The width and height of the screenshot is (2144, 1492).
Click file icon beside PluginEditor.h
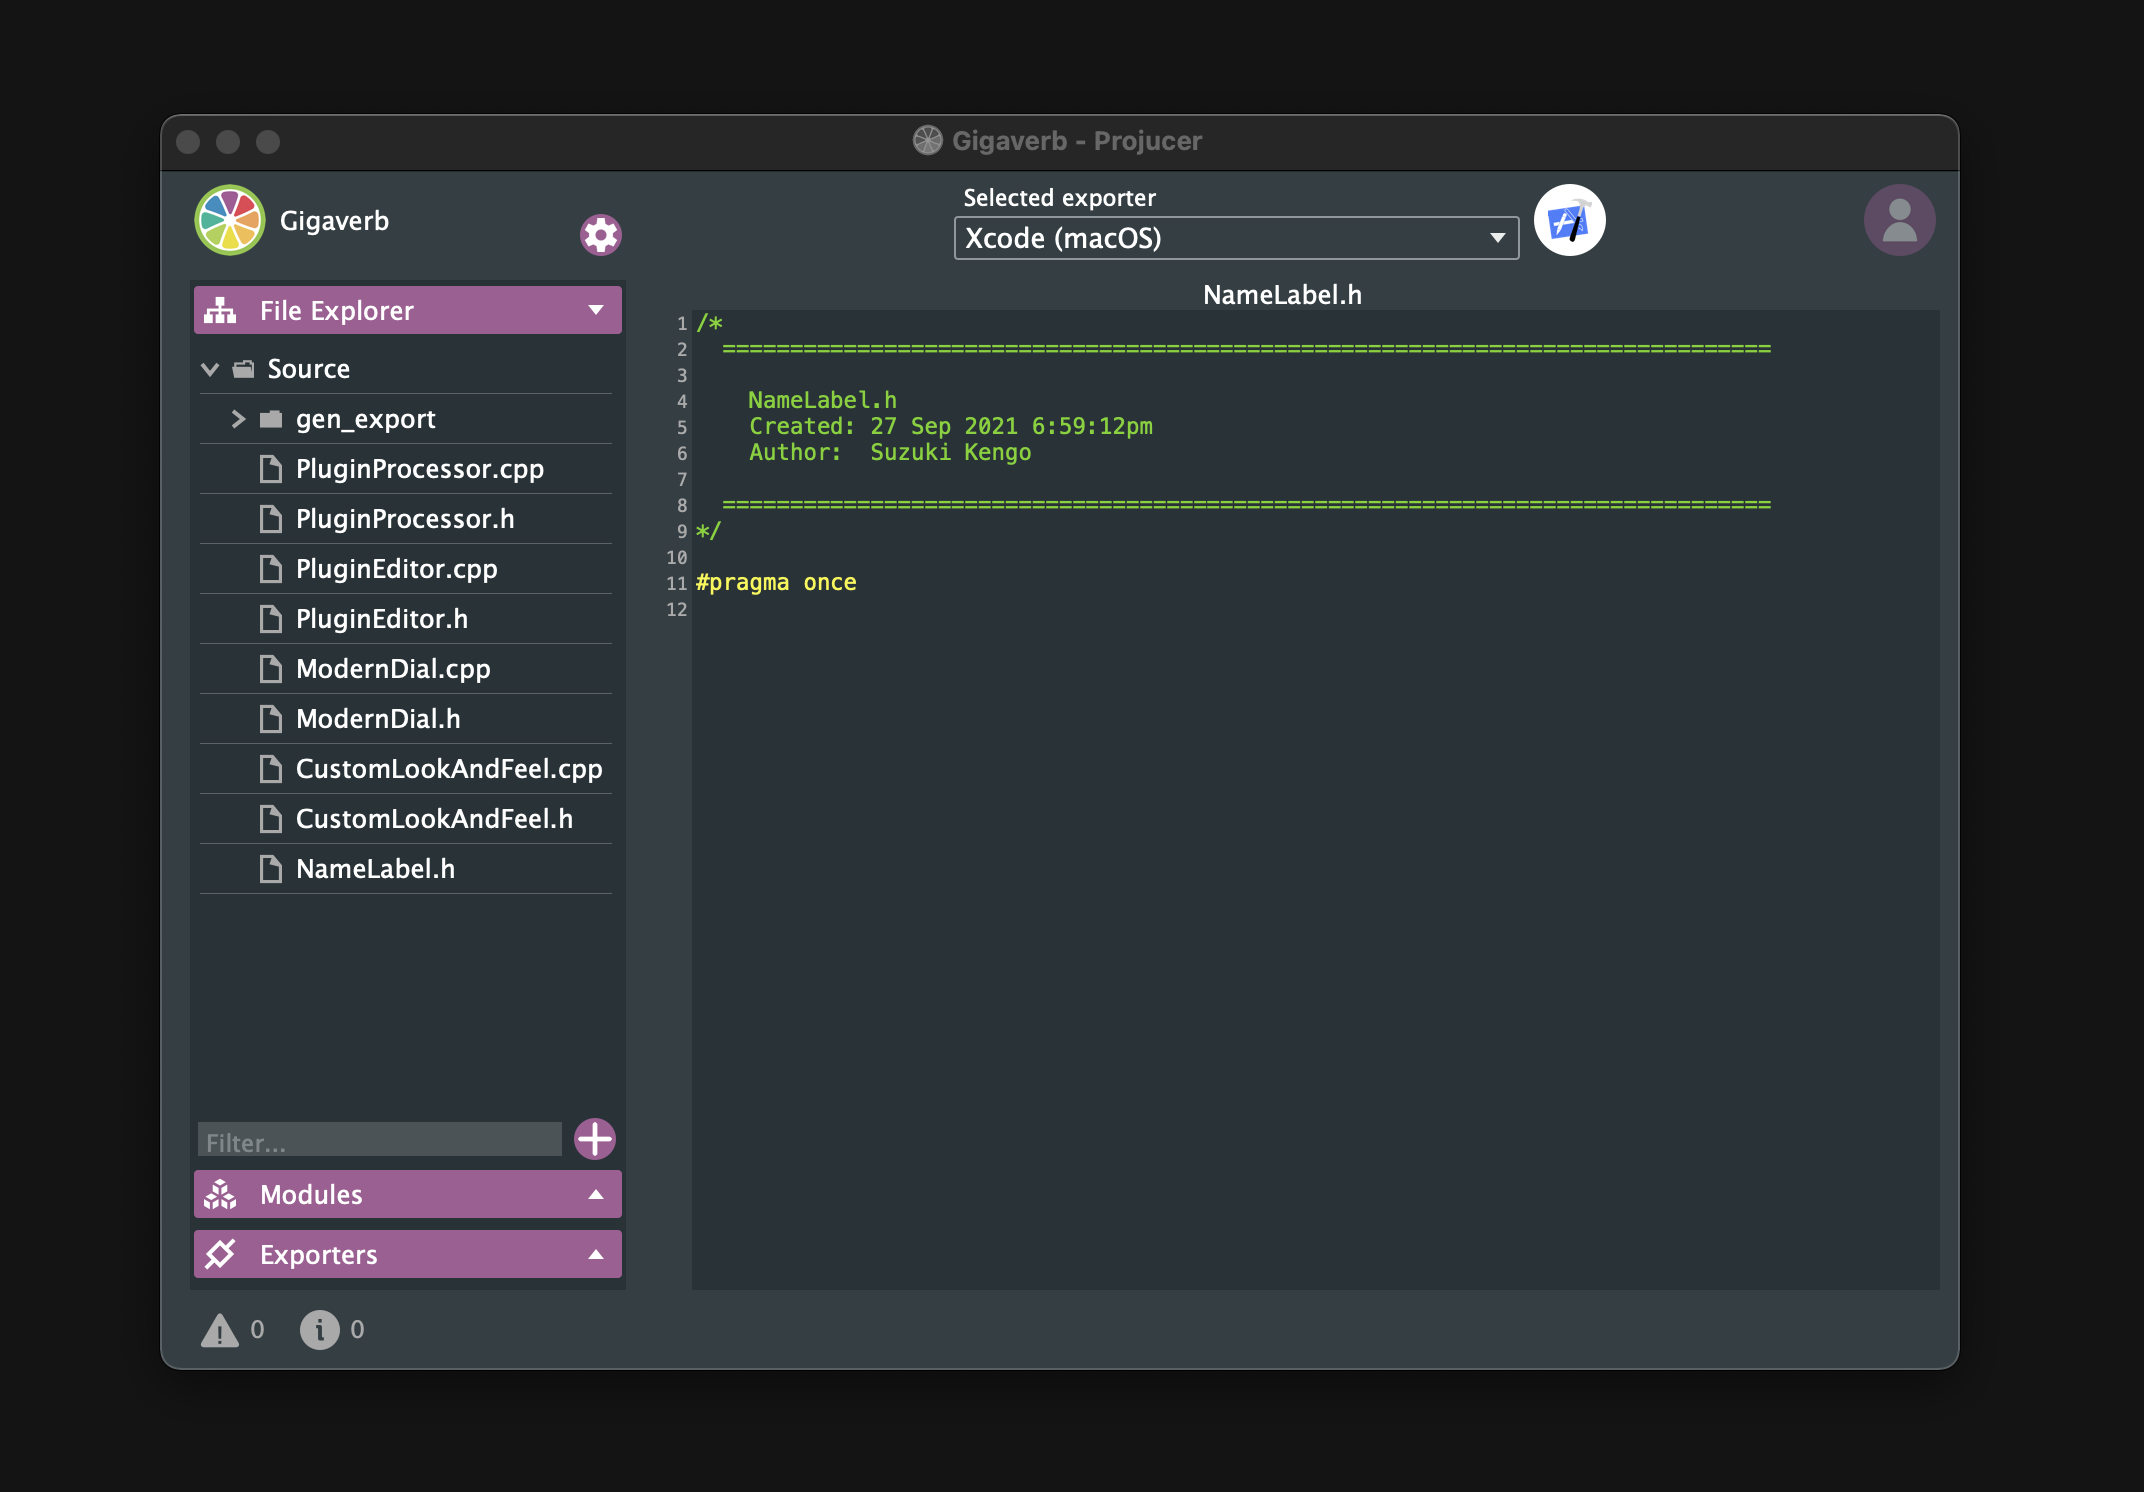point(271,619)
